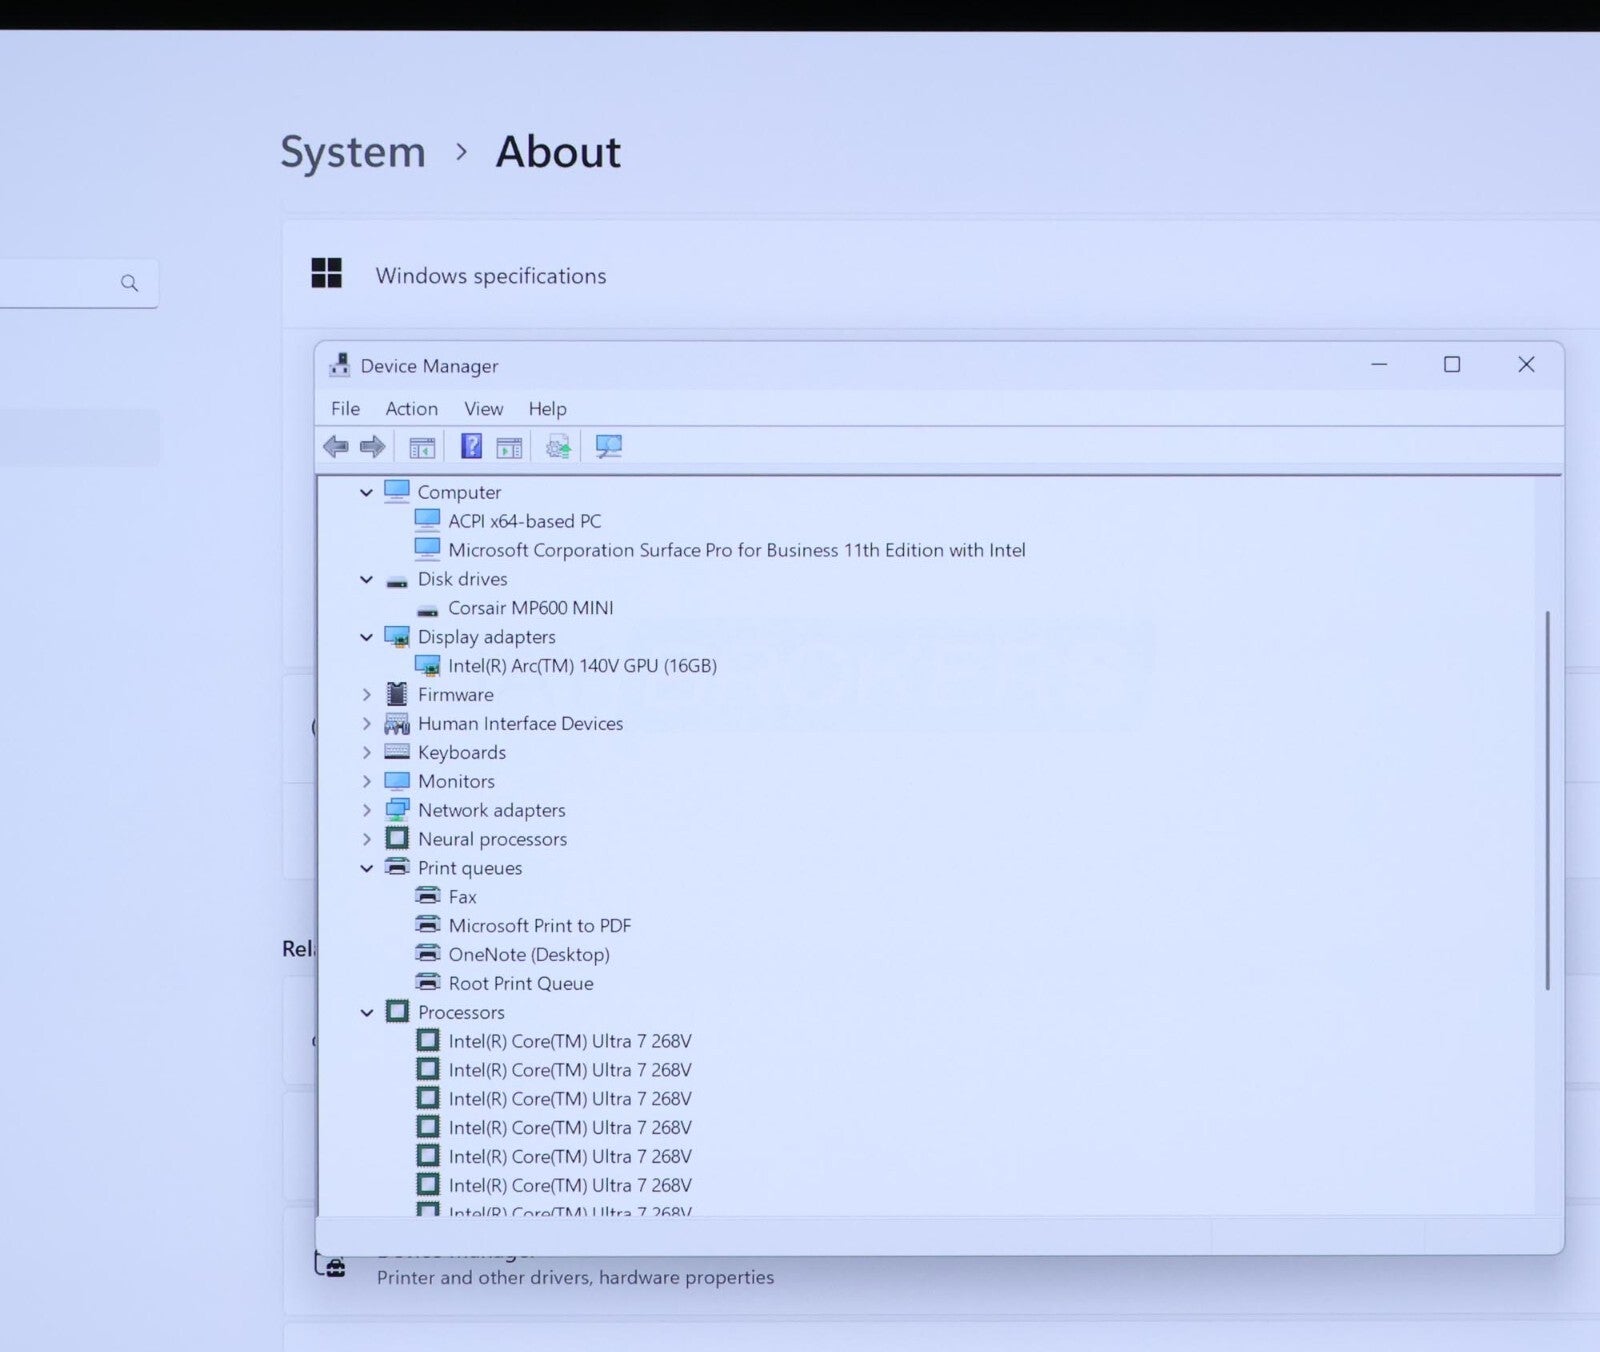Click the Display adapters category icon
Viewport: 1600px width, 1352px height.
tap(397, 637)
